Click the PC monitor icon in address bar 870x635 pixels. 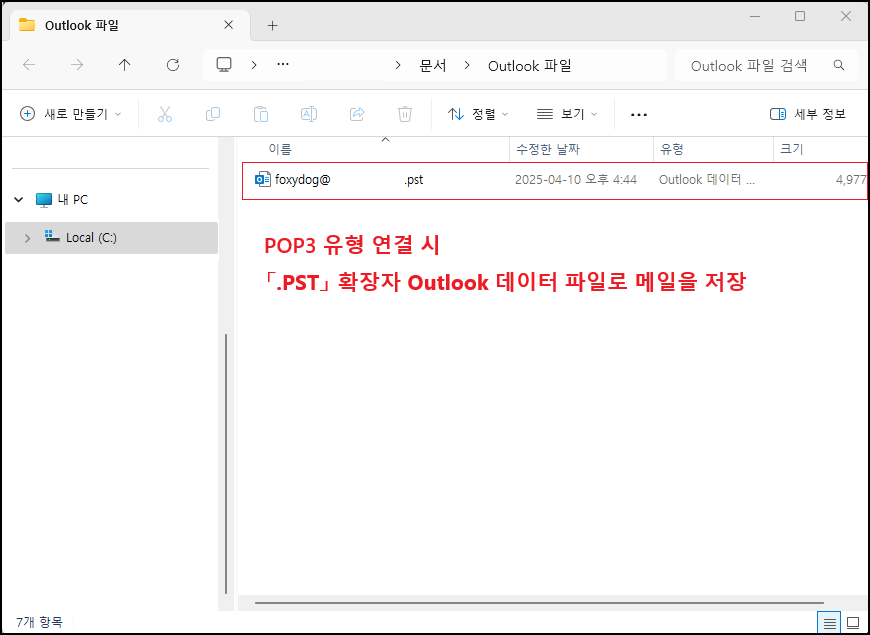pos(224,65)
